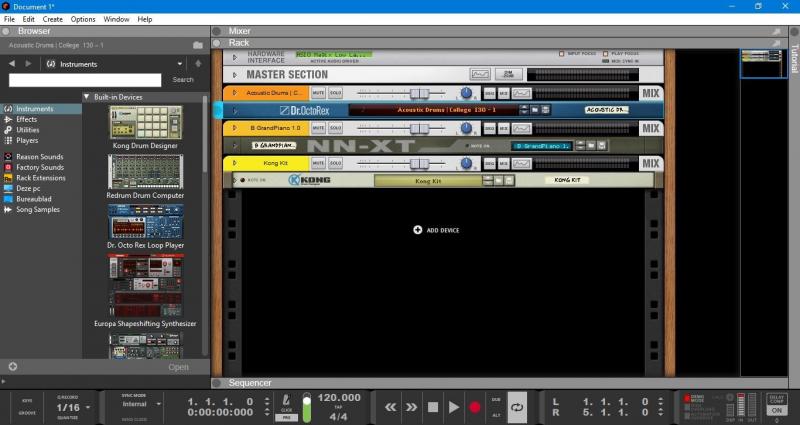Toggle the Loop button in transport
The width and height of the screenshot is (800, 425).
517,407
